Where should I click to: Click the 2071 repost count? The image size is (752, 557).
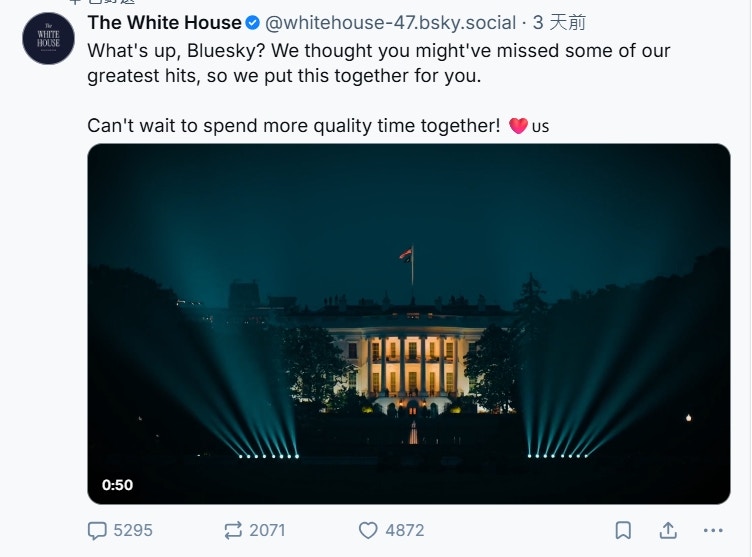pos(267,530)
